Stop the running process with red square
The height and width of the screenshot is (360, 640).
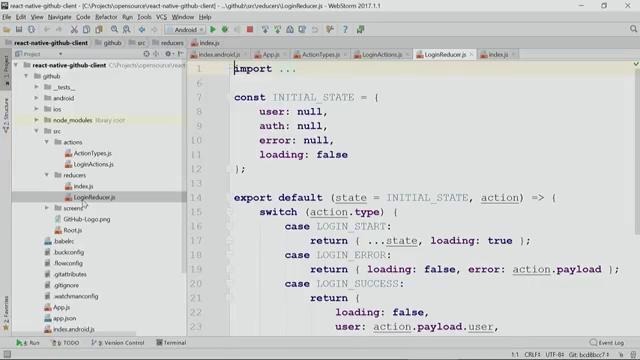(250, 29)
